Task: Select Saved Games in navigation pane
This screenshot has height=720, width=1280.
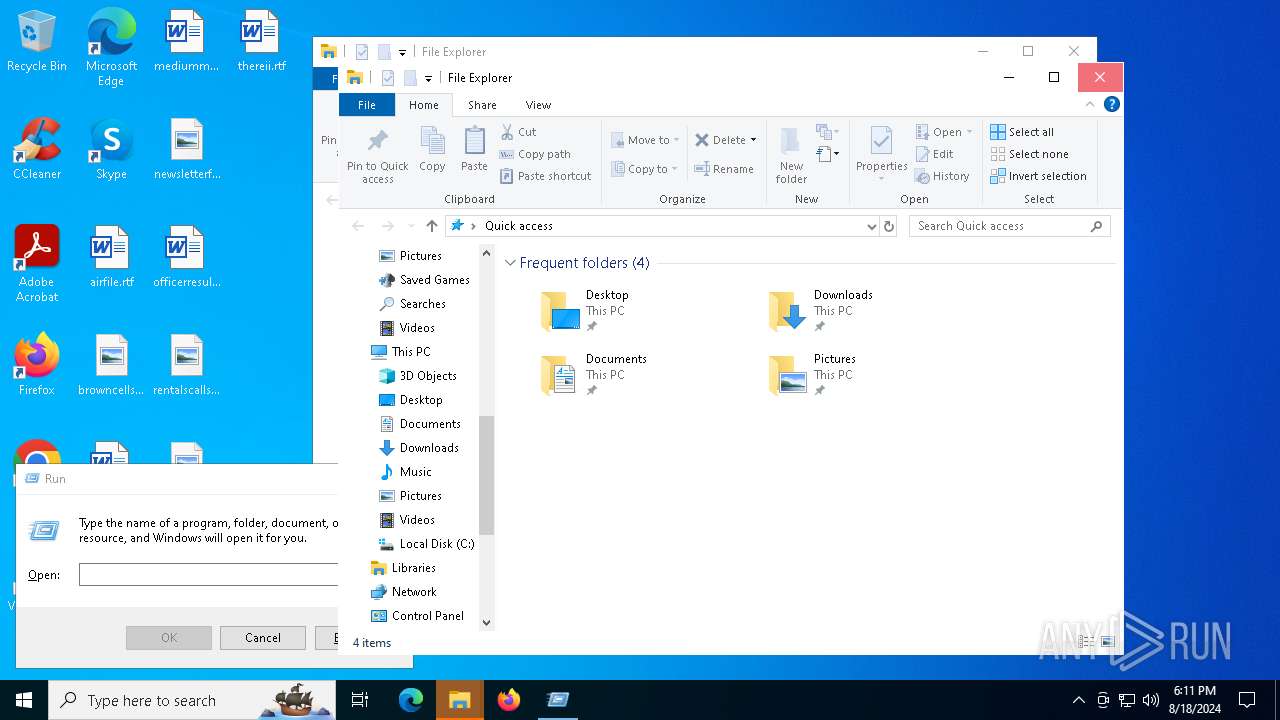Action: point(425,280)
